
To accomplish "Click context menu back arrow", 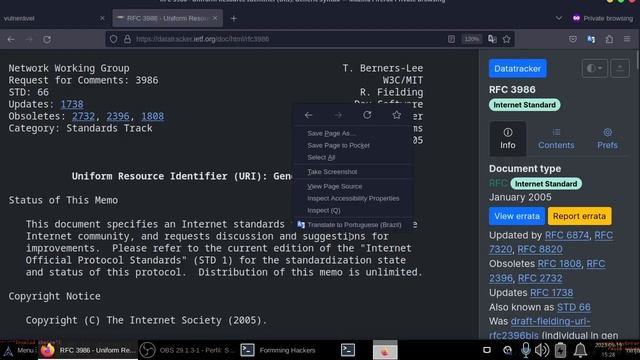I will point(309,116).
